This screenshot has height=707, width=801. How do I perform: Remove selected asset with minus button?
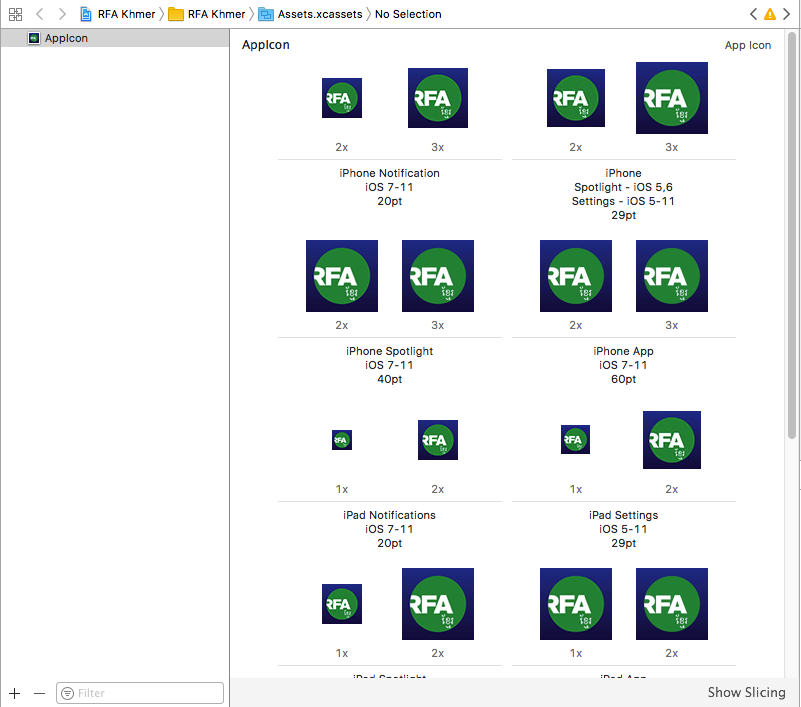[39, 693]
